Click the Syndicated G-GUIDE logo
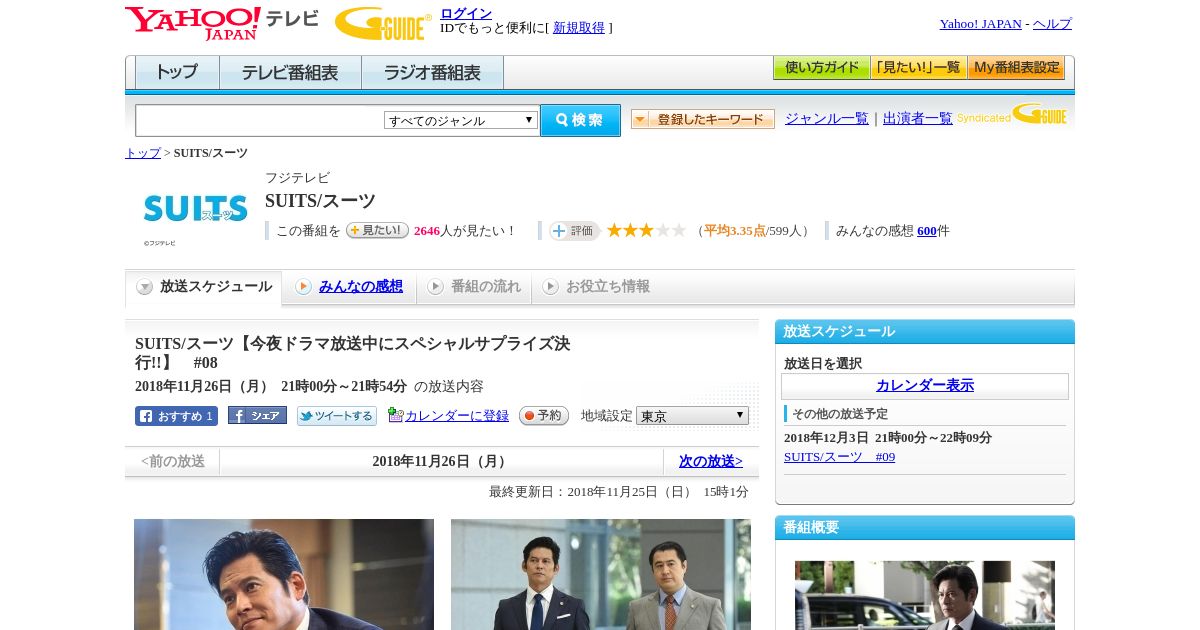The height and width of the screenshot is (630, 1200). tap(1012, 115)
